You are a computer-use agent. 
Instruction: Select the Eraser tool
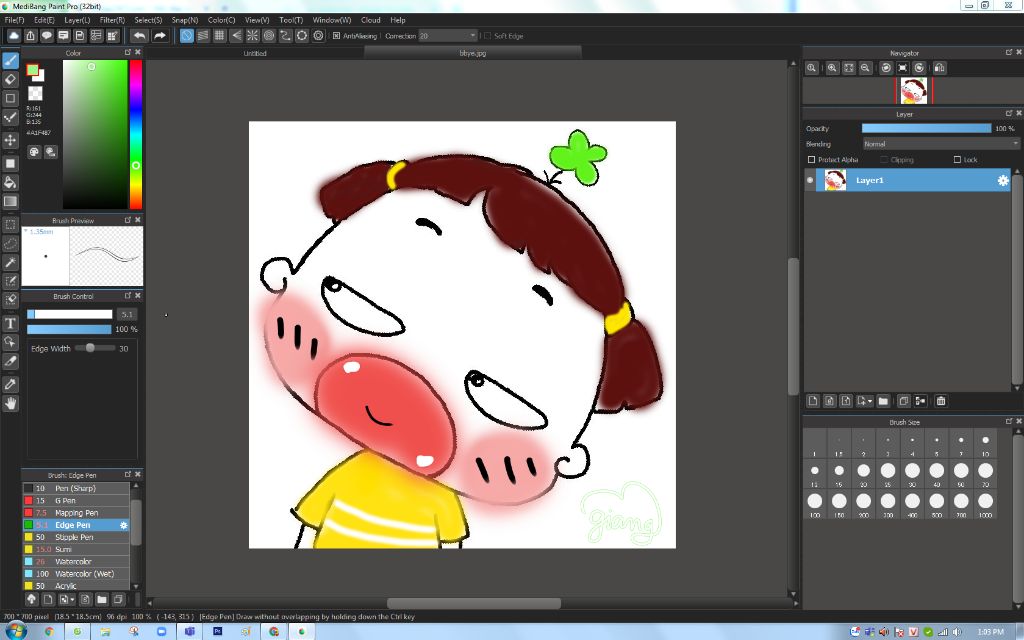(10, 79)
